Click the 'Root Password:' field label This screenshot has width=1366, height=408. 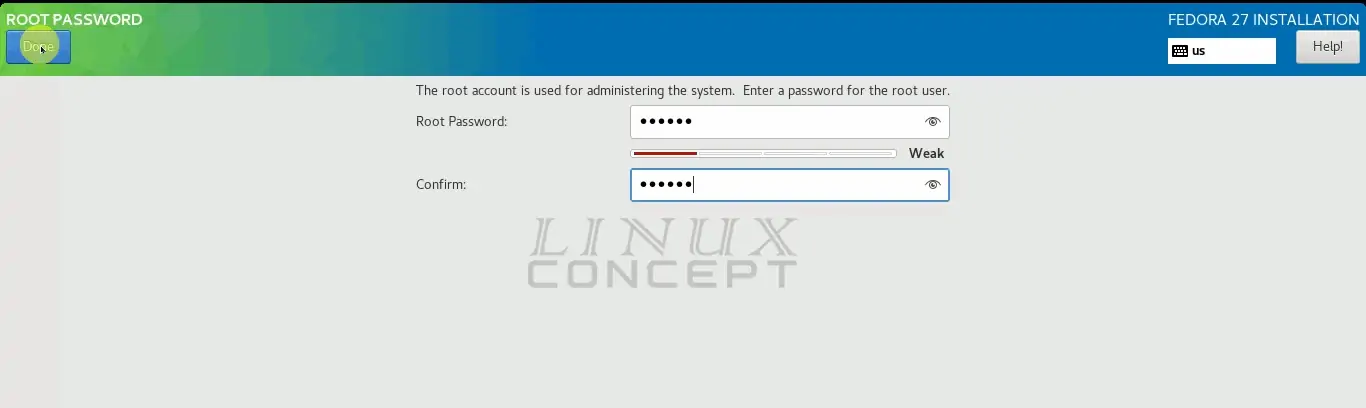click(462, 122)
